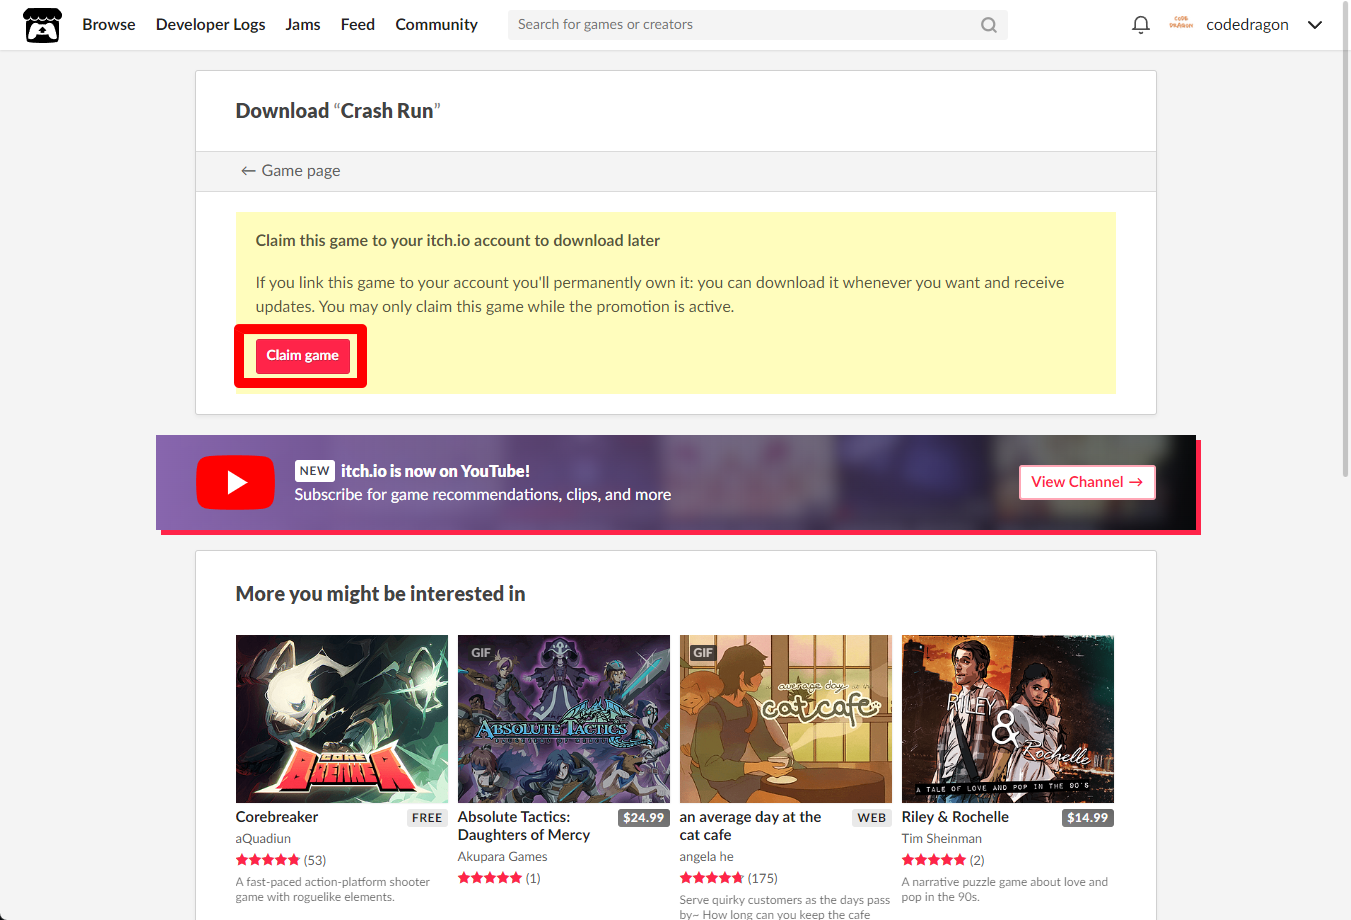Open the notifications bell
Screen dimensions: 1351x920
tap(1140, 25)
